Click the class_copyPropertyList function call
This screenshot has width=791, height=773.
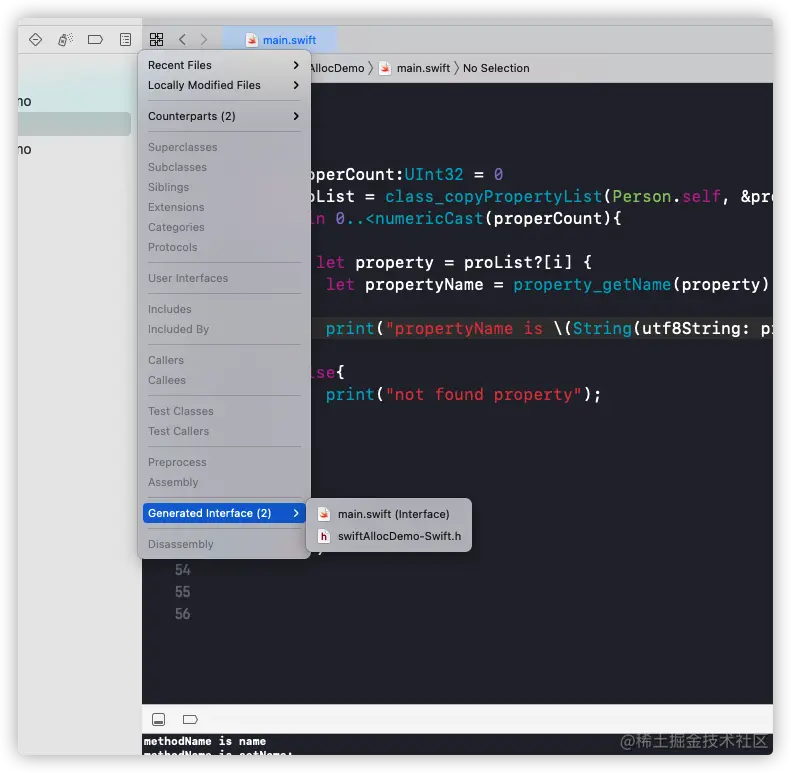point(493,197)
